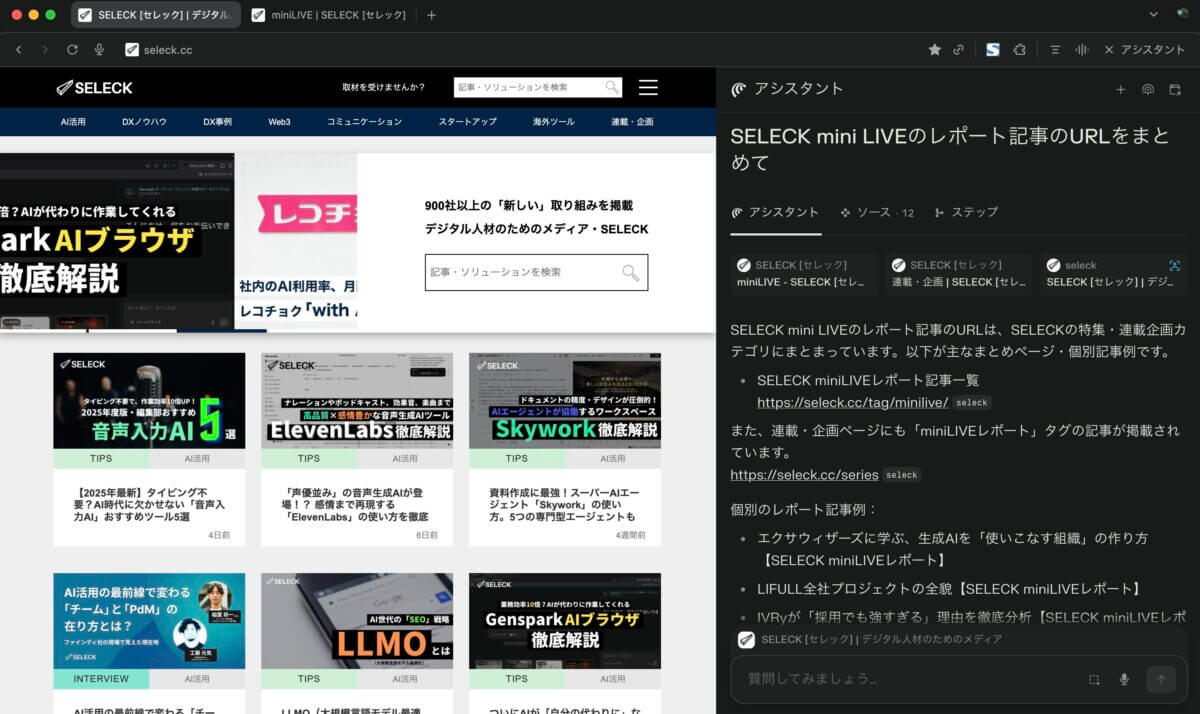
Task: Focus the header 記事・ソリューションを検索 field
Action: (538, 88)
